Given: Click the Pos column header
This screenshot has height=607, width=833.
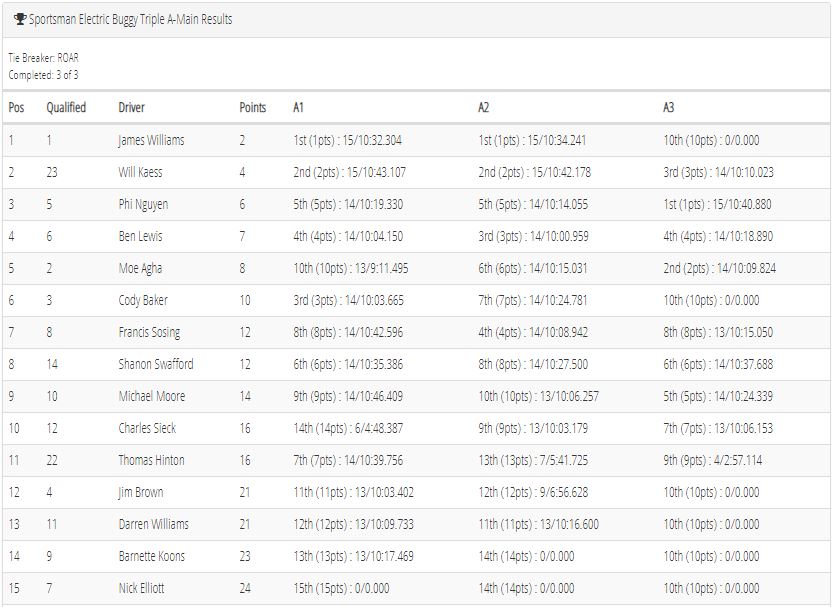Looking at the screenshot, I should [x=16, y=107].
